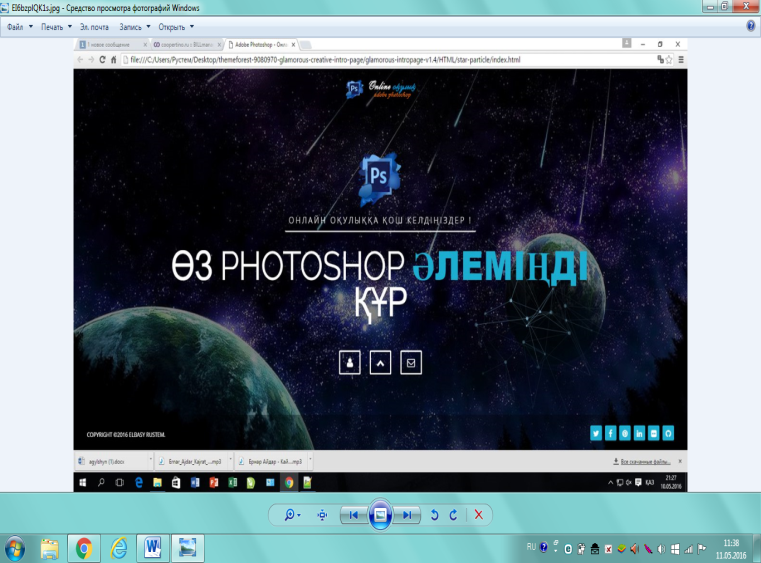Image resolution: width=761 pixels, height=563 pixels.
Task: Expand the Файл dropdown arrow
Action: tap(31, 27)
